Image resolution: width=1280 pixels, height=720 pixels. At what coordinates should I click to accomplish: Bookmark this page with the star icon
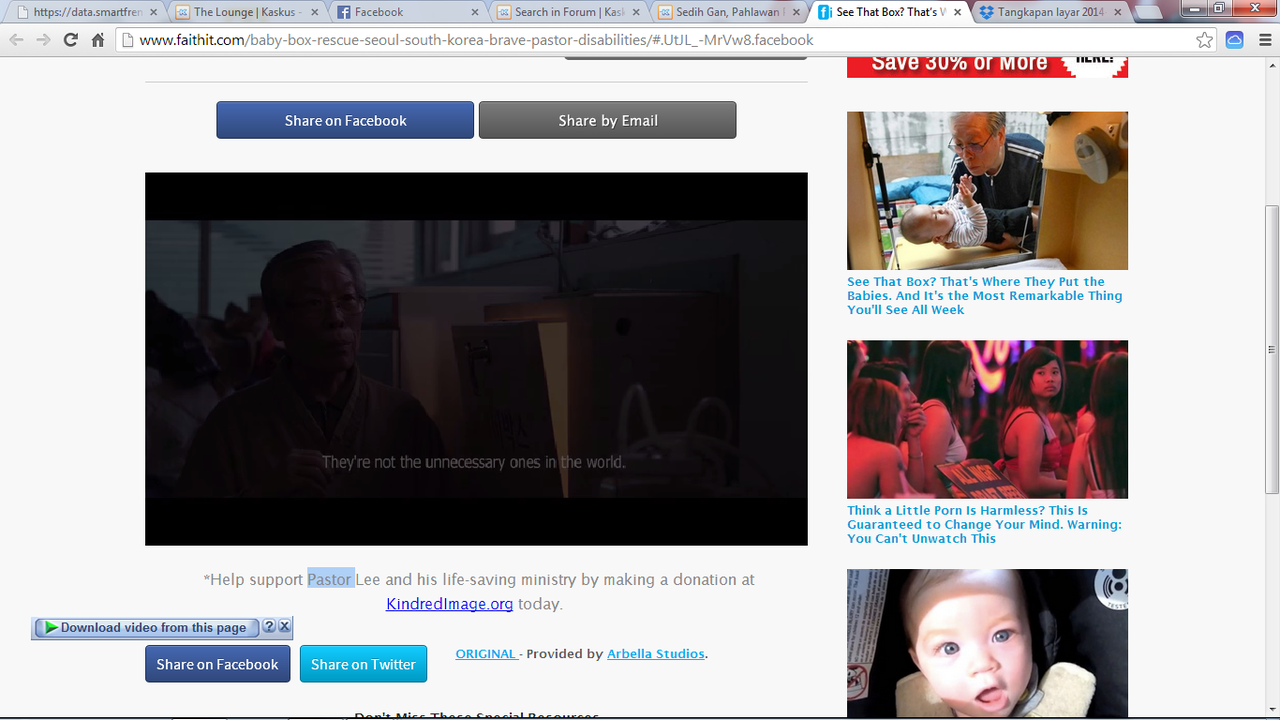(x=1205, y=40)
